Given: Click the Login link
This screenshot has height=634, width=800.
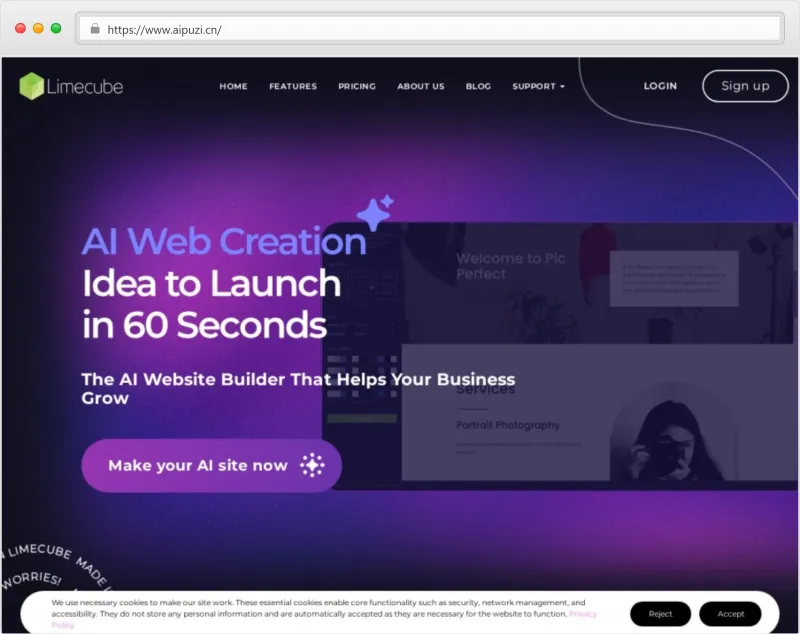Looking at the screenshot, I should (x=660, y=86).
